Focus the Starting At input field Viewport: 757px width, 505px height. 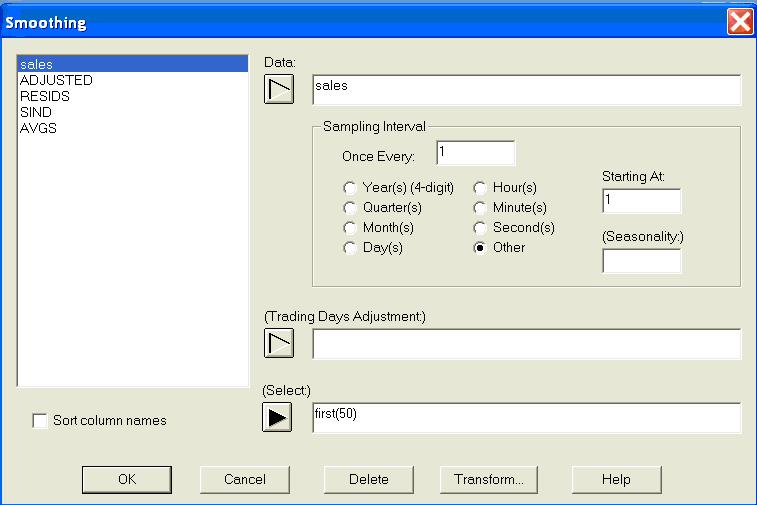(x=642, y=201)
